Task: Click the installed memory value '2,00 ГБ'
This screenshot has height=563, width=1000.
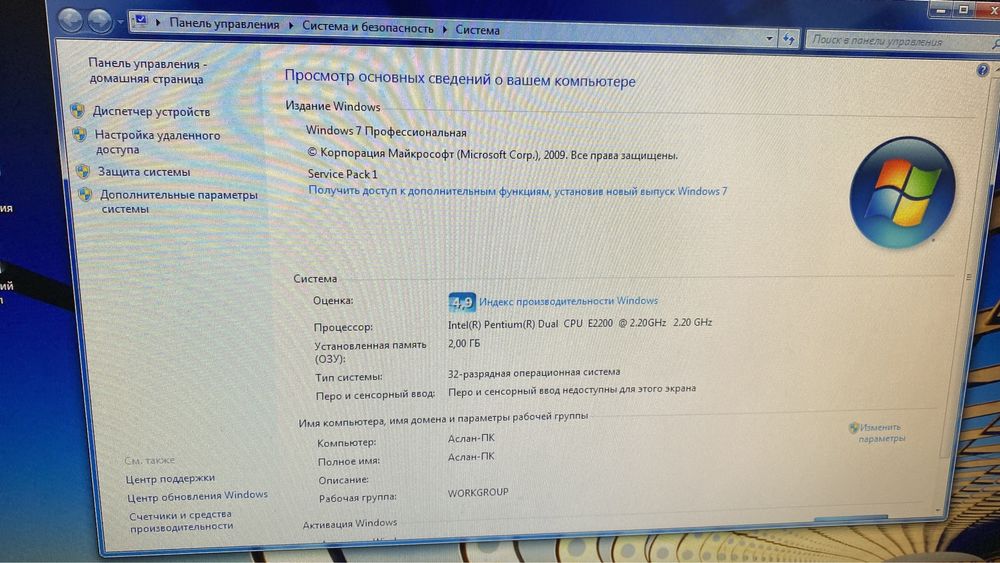Action: (x=464, y=344)
